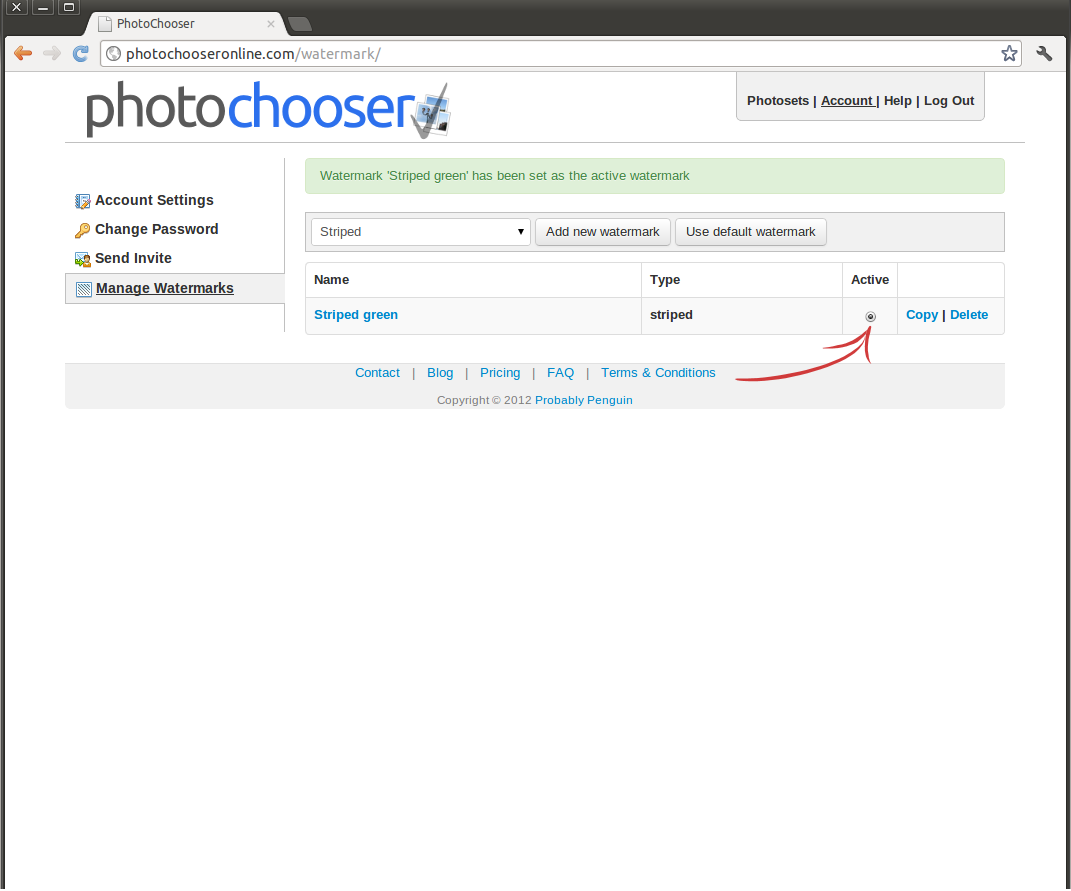The height and width of the screenshot is (891, 1071).
Task: Open the browser wrench settings menu
Action: pyautogui.click(x=1045, y=53)
